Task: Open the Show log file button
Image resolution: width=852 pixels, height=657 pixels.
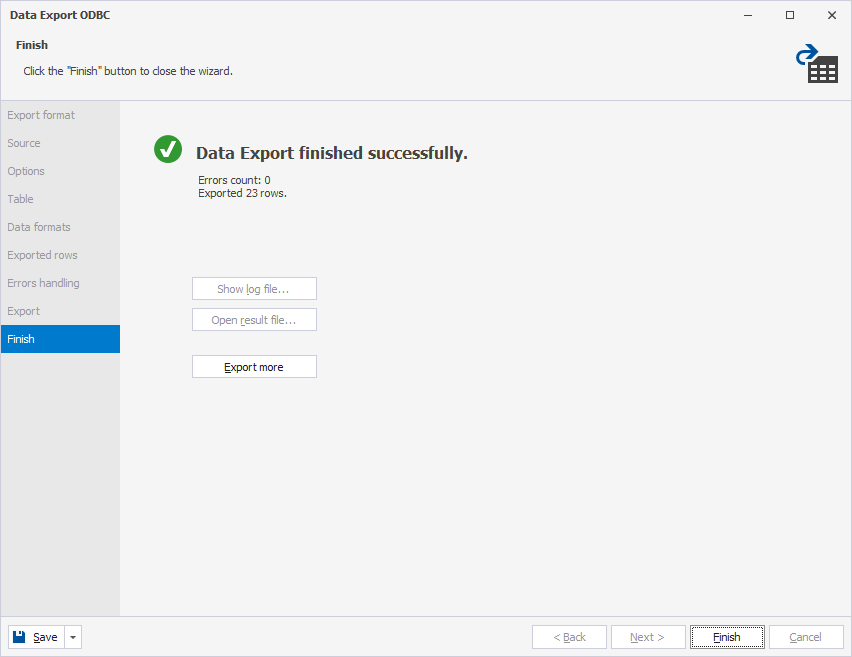Action: coord(254,289)
